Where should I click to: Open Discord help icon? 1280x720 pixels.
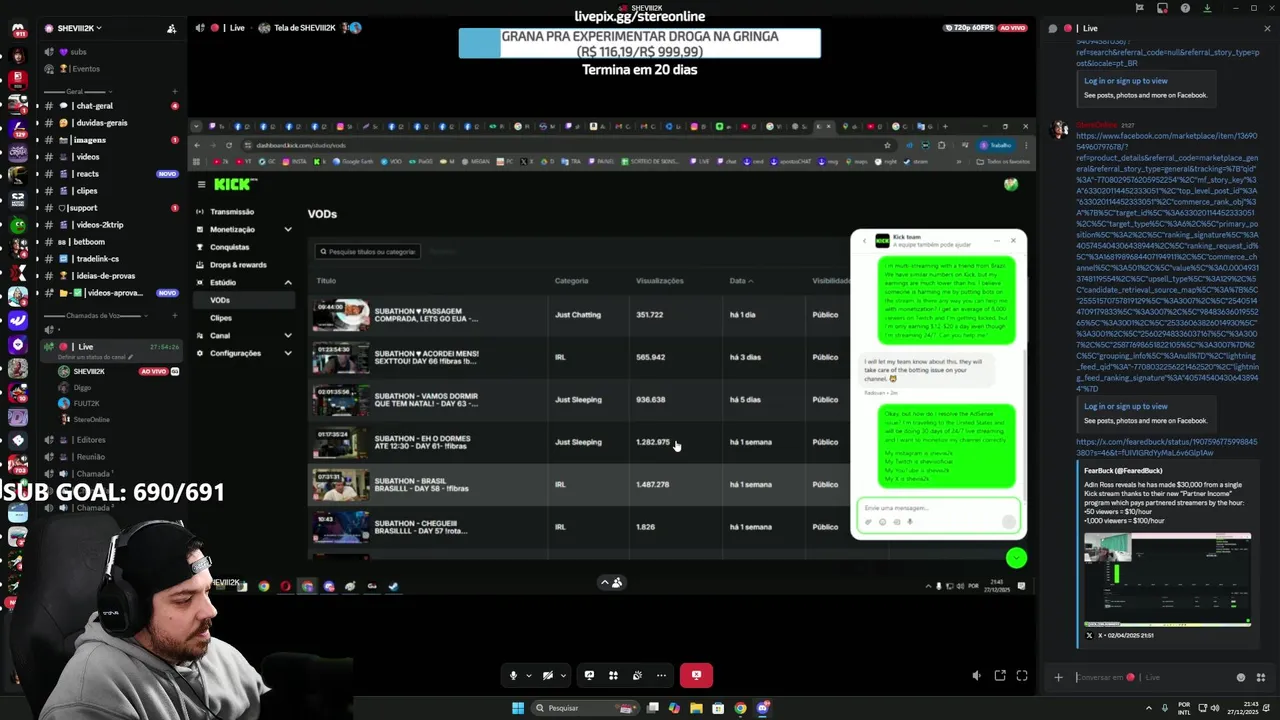(1184, 8)
